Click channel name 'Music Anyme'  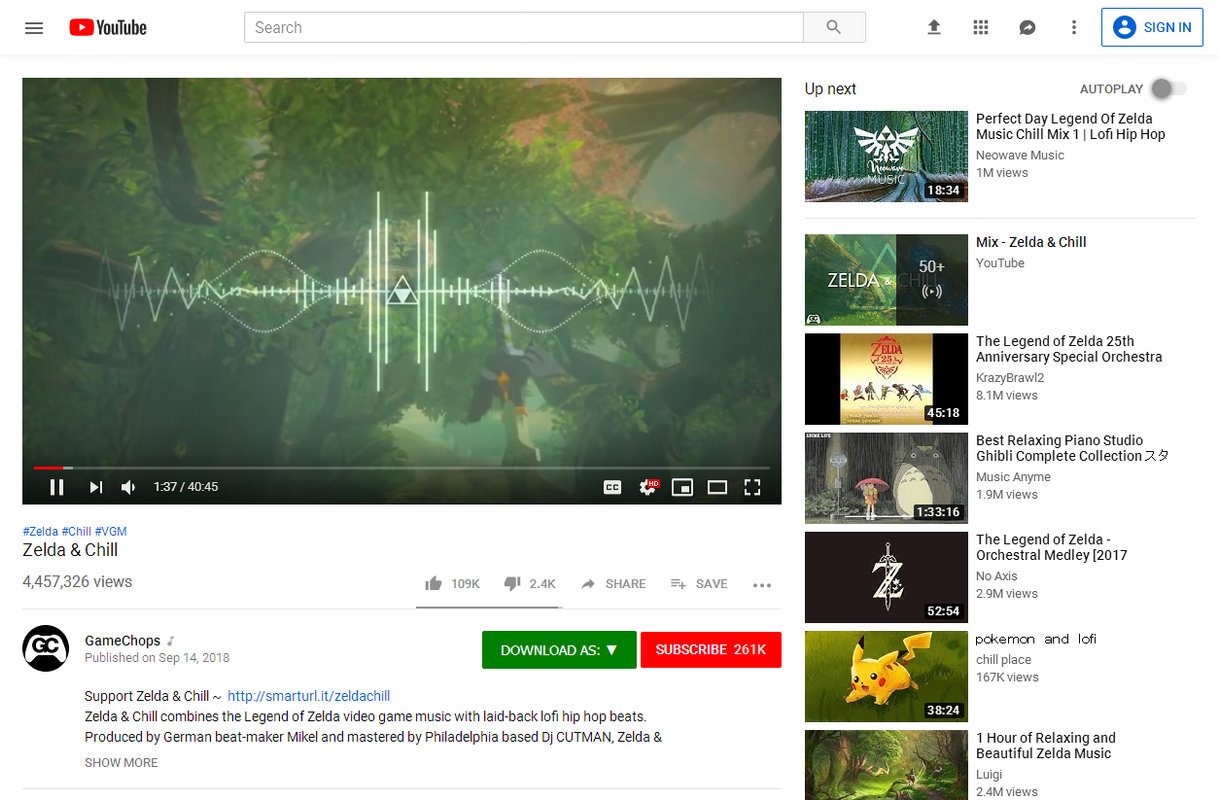(1013, 477)
